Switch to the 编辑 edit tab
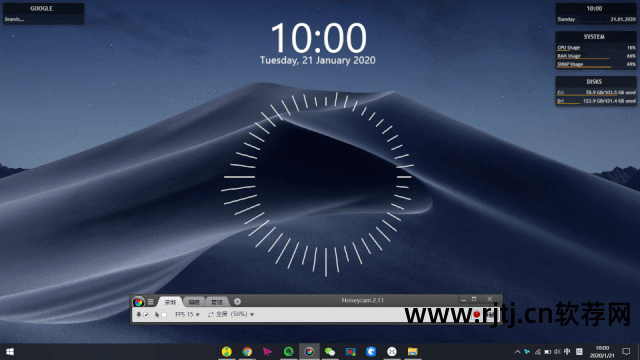This screenshot has height=360, width=640. click(194, 302)
